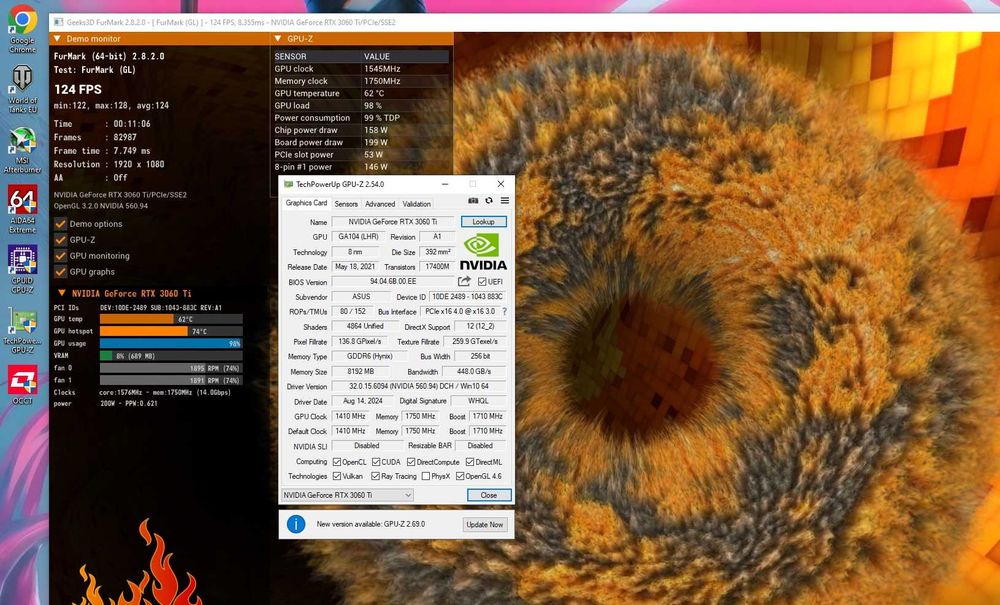Click the fan 1 RPM bar

(x=171, y=380)
